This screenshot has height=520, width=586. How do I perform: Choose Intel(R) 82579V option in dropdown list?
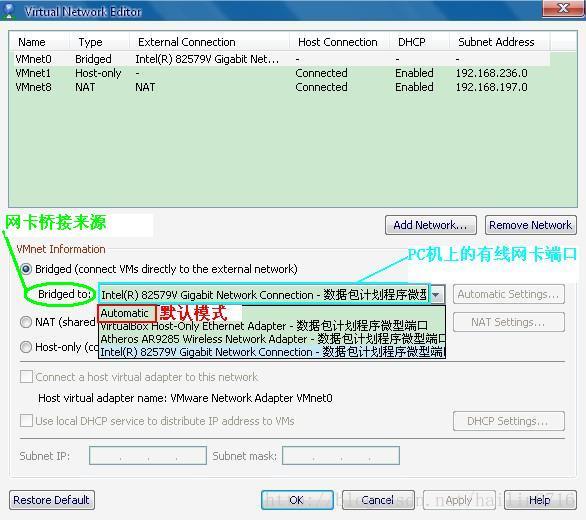pos(272,352)
